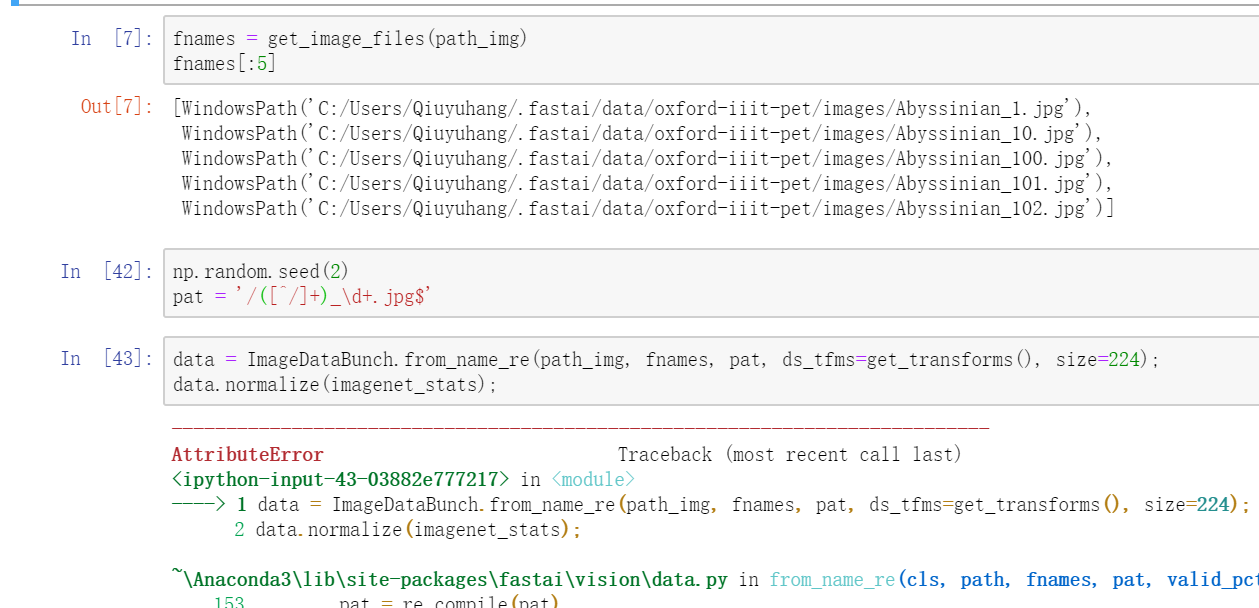Click the Abyssinian_101.jpg output path line
The height and width of the screenshot is (608, 1259).
coord(646,183)
